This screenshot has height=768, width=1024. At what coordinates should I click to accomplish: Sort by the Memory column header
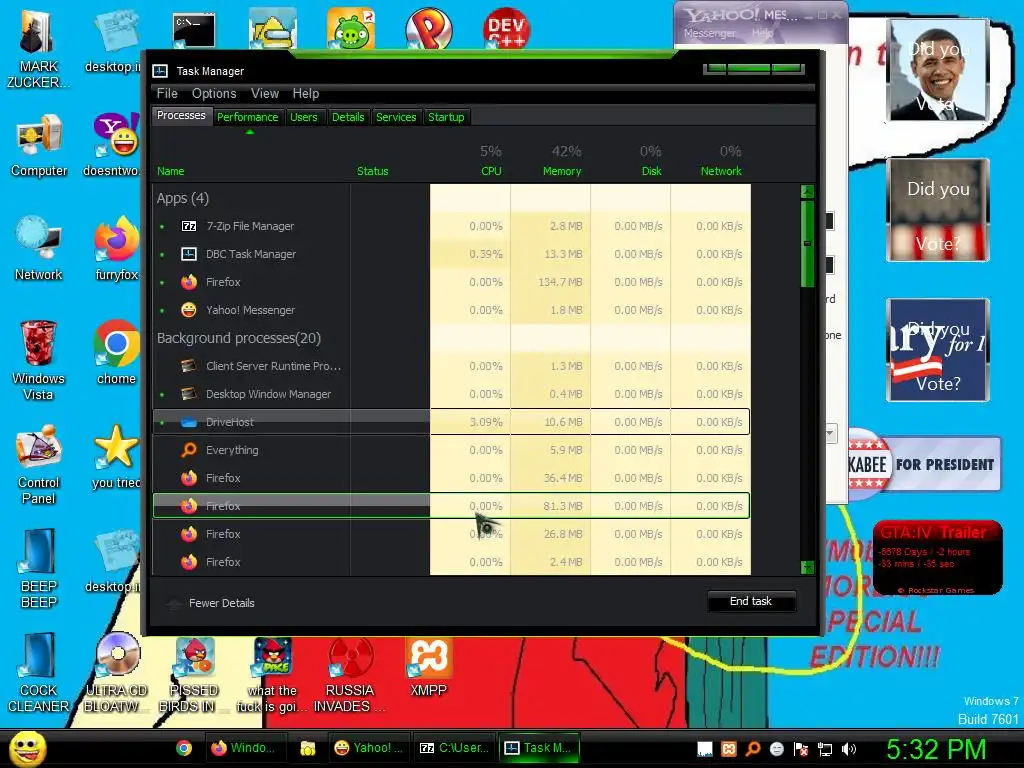point(562,171)
